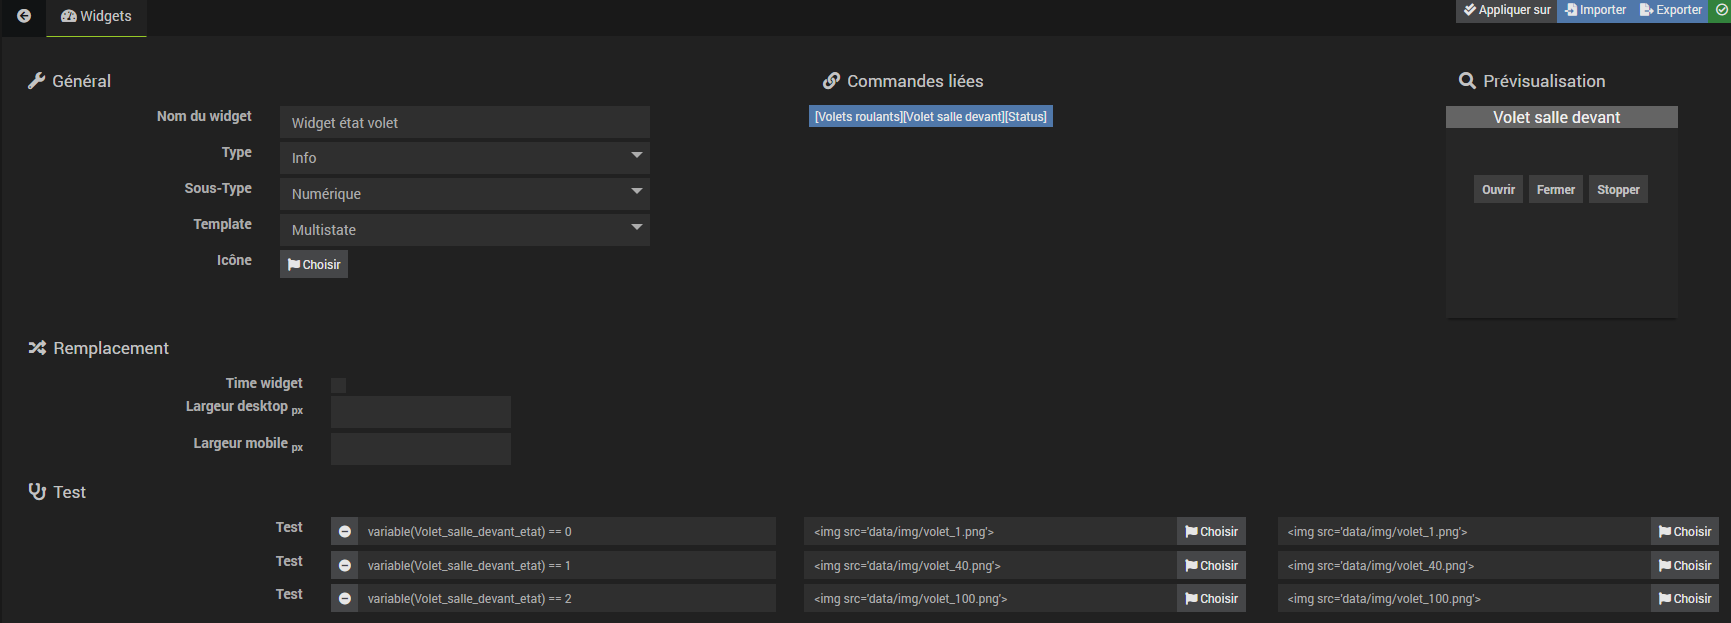Open the Type dropdown showing Info
This screenshot has width=1731, height=623.
465,158
